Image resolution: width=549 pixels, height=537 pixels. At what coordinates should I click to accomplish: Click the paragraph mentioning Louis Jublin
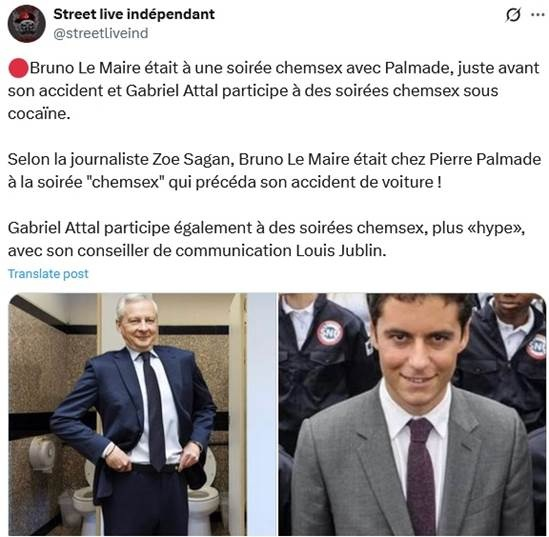[266, 239]
